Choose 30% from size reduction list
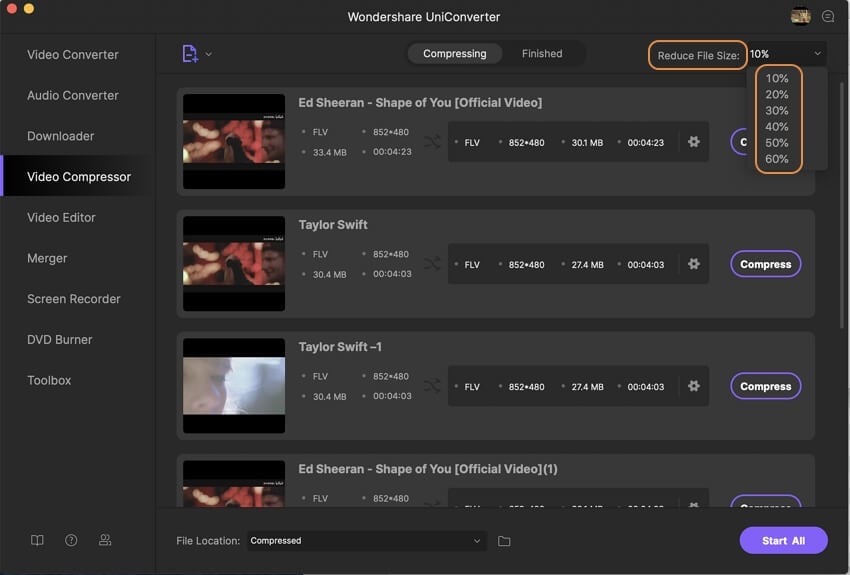850x575 pixels. pos(777,111)
